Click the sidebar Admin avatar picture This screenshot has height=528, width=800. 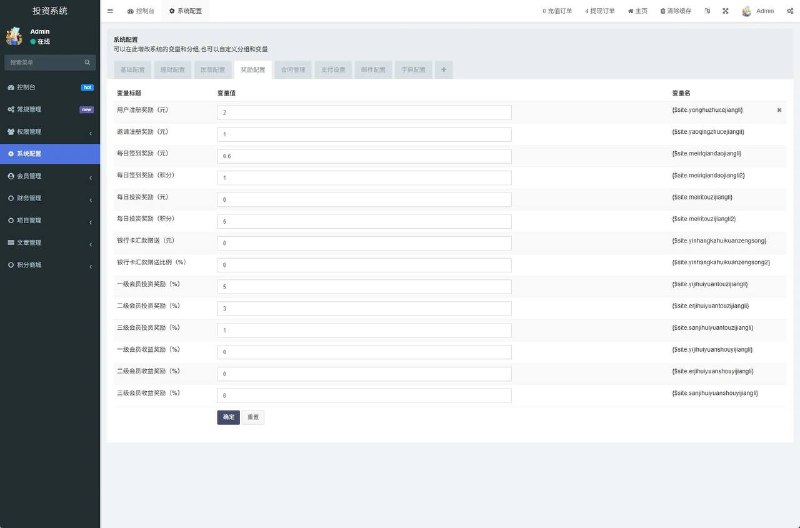coord(14,36)
